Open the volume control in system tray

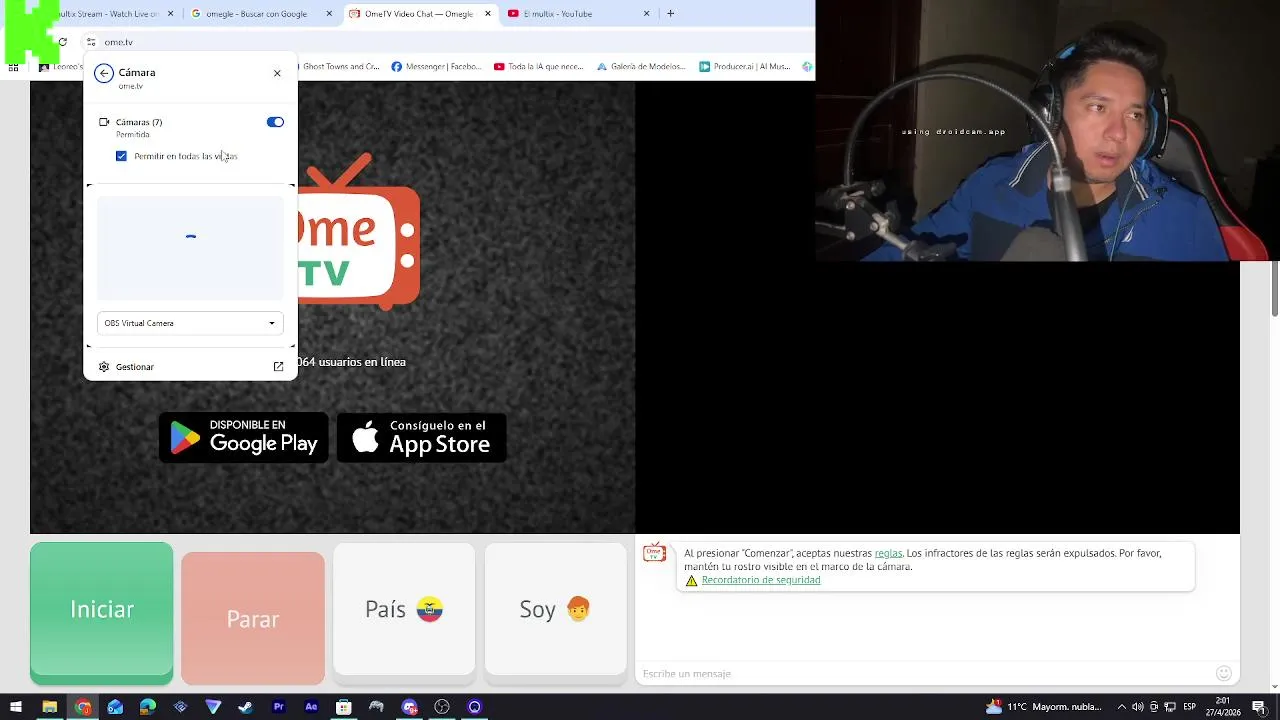(1137, 707)
